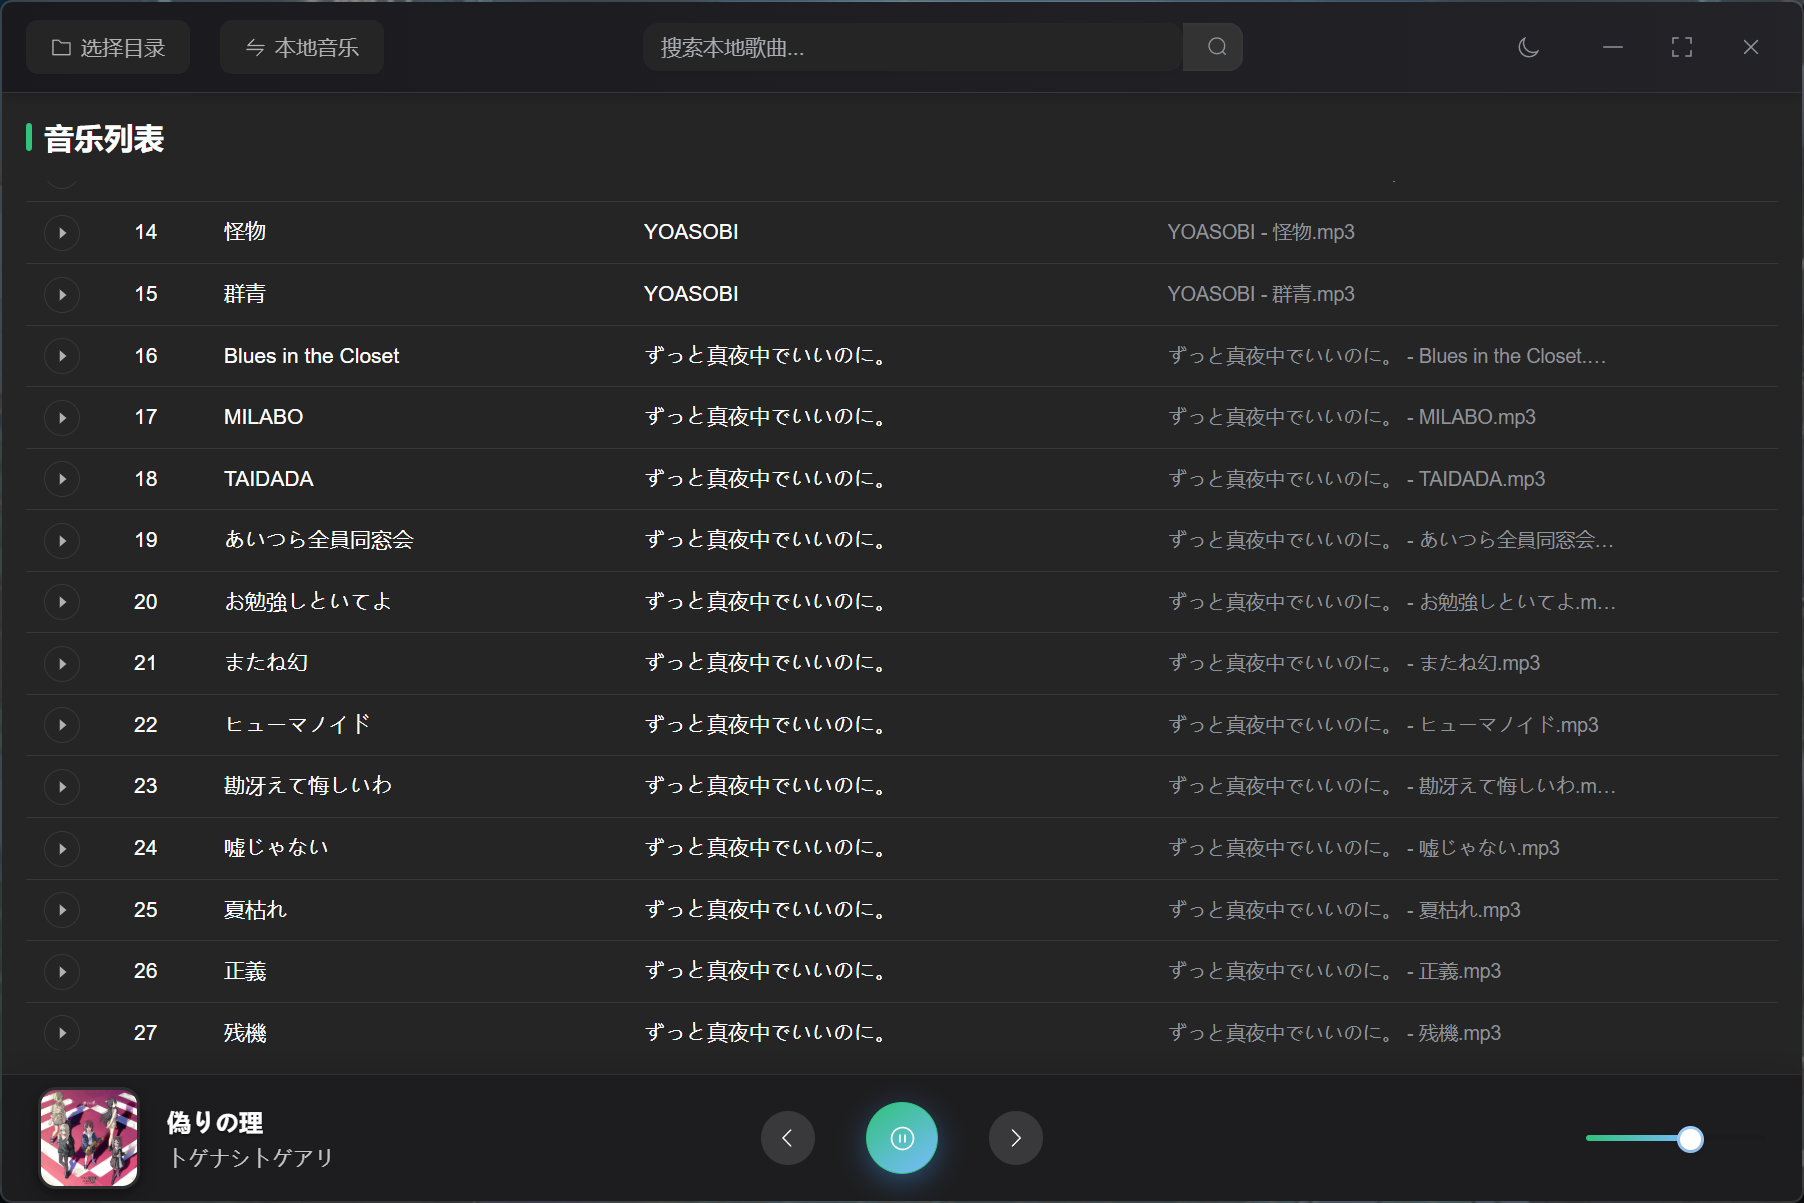
Task: Play track 19 あいつら全員同窓会
Action: pos(62,541)
